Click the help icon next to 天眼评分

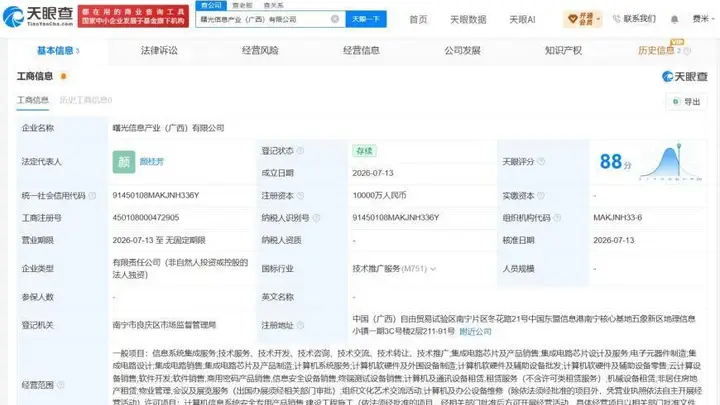tap(541, 161)
